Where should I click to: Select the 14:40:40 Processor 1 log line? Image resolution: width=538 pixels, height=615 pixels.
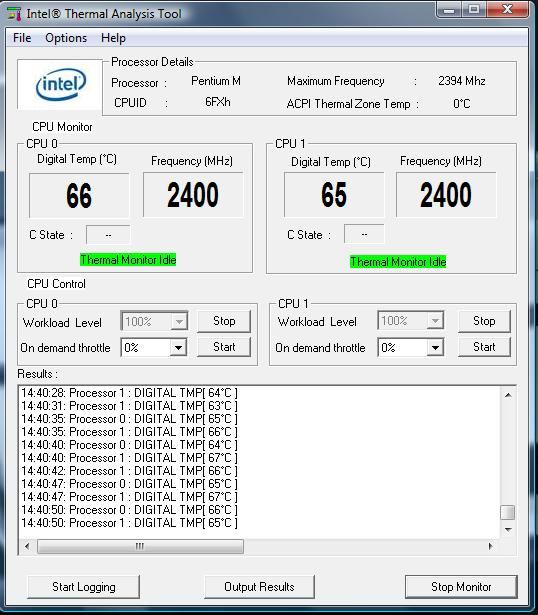(x=129, y=458)
